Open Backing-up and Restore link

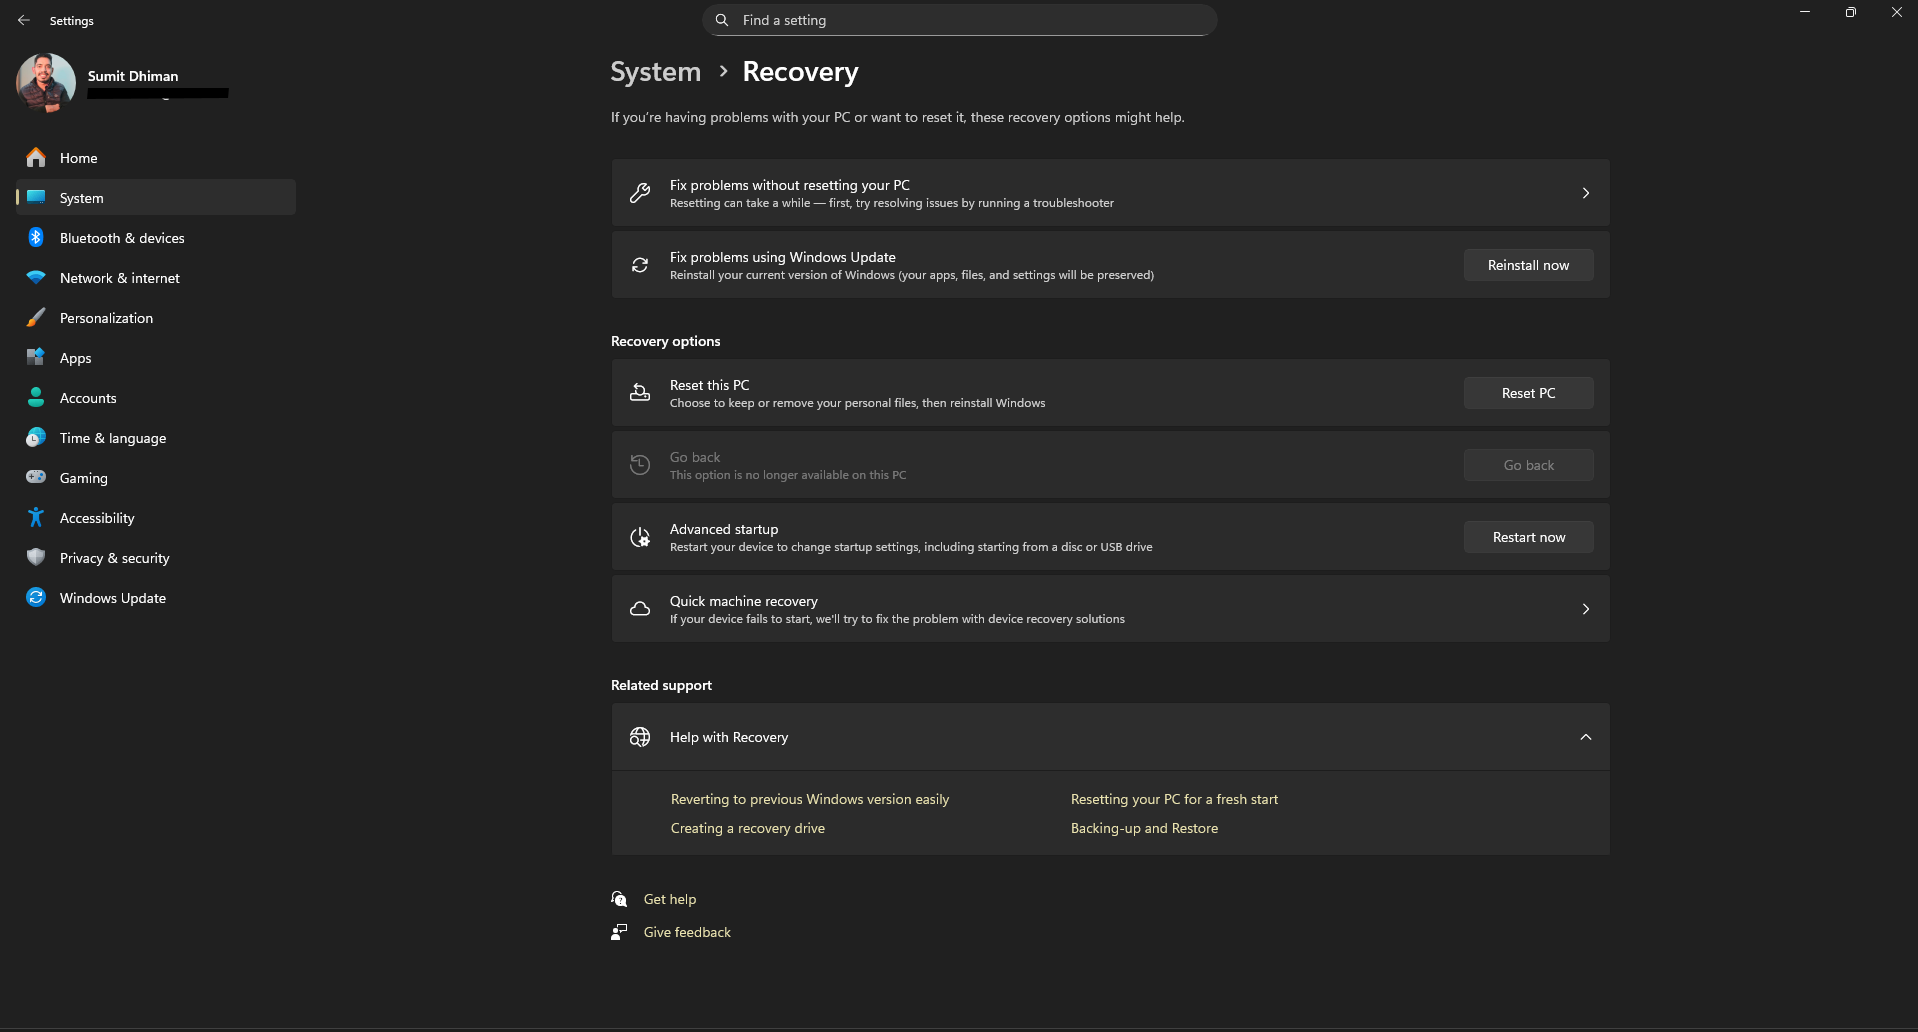point(1144,828)
